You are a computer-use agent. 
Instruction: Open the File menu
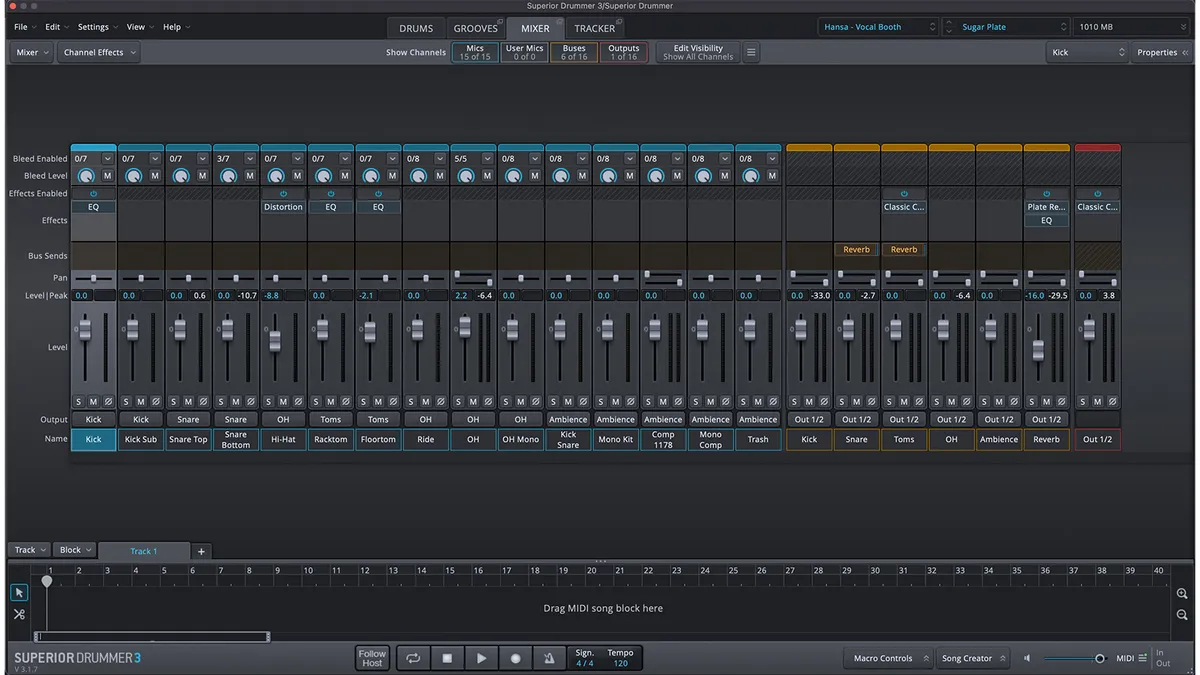point(25,27)
